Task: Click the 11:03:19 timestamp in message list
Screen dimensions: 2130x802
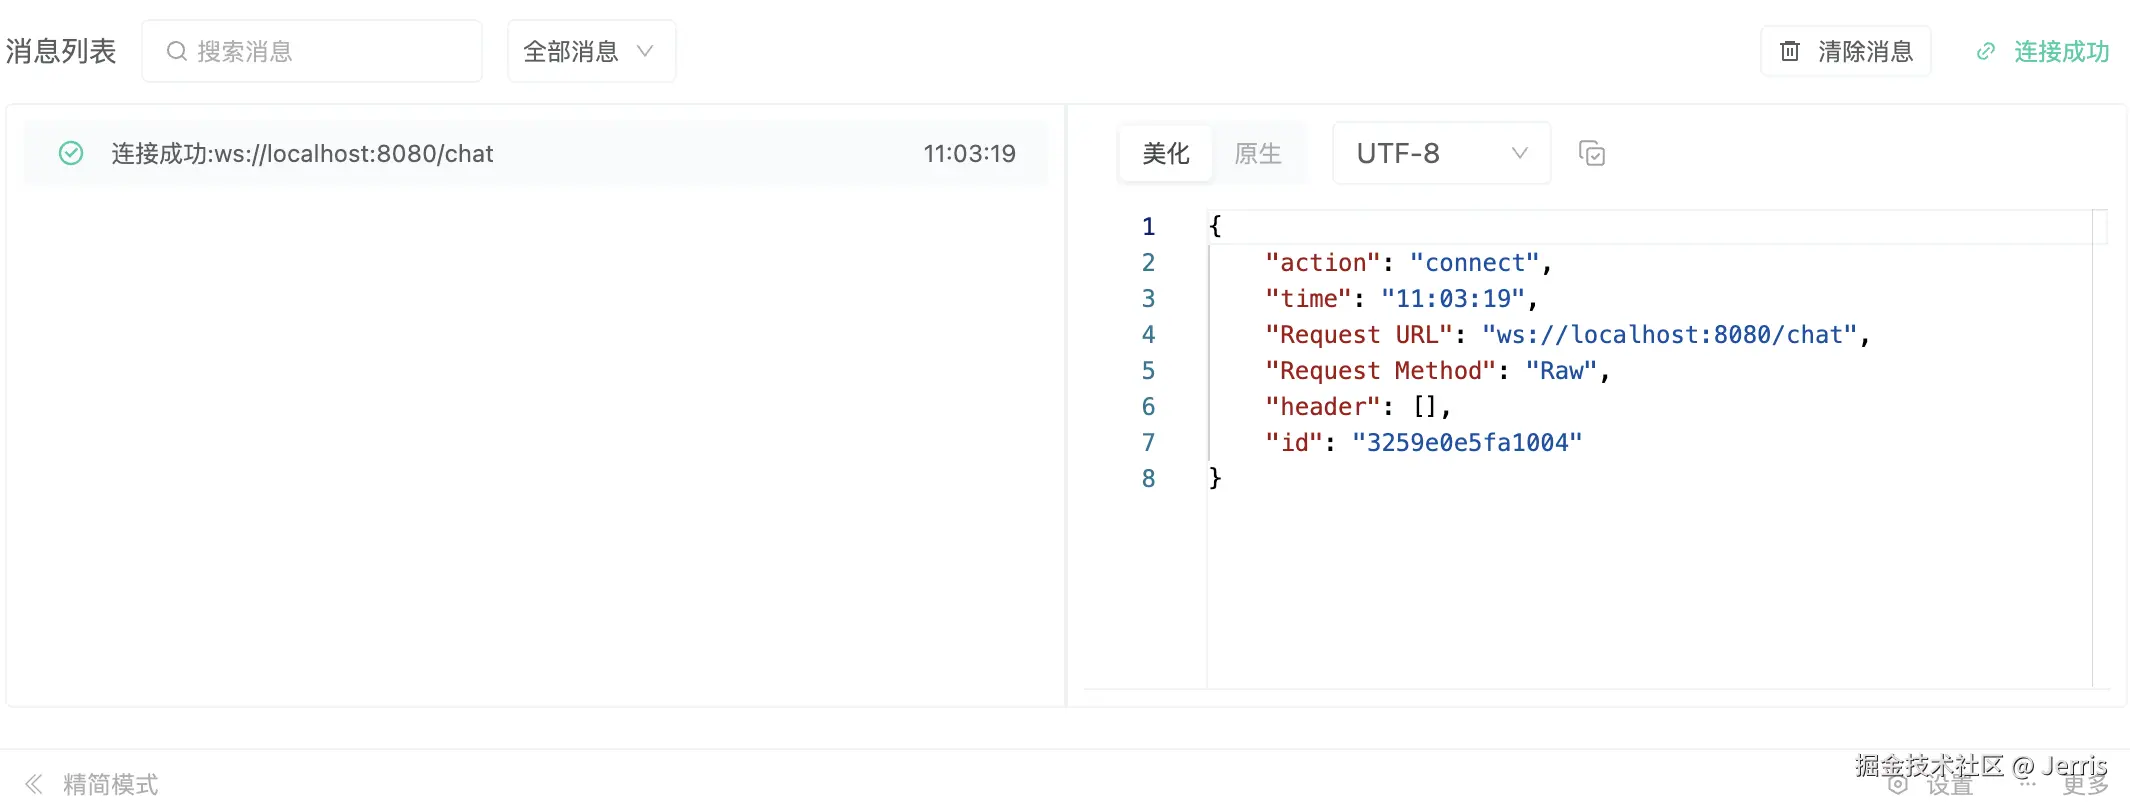Action: [969, 153]
